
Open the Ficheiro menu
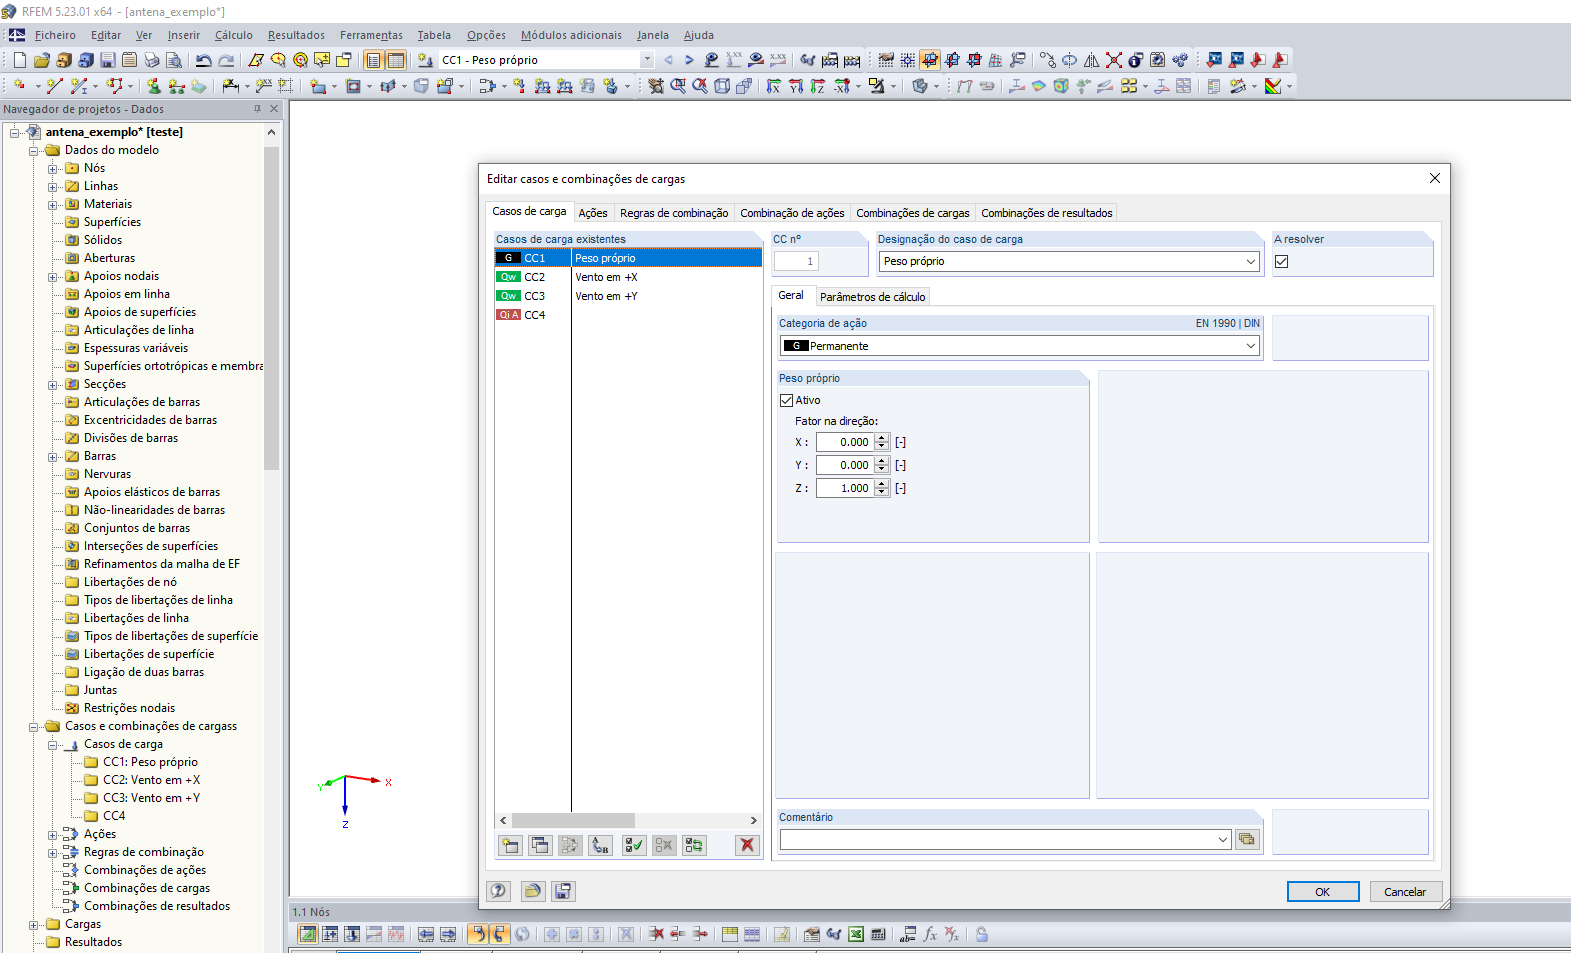pos(55,35)
